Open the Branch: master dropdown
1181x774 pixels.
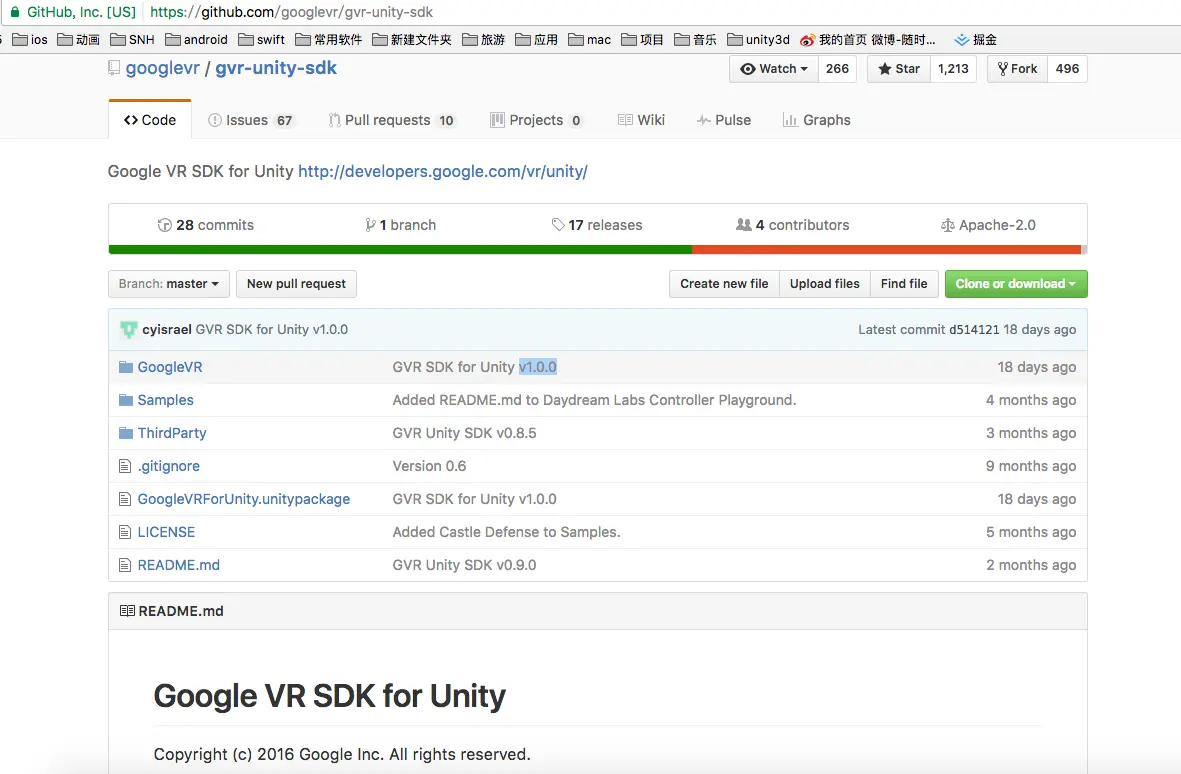click(169, 284)
